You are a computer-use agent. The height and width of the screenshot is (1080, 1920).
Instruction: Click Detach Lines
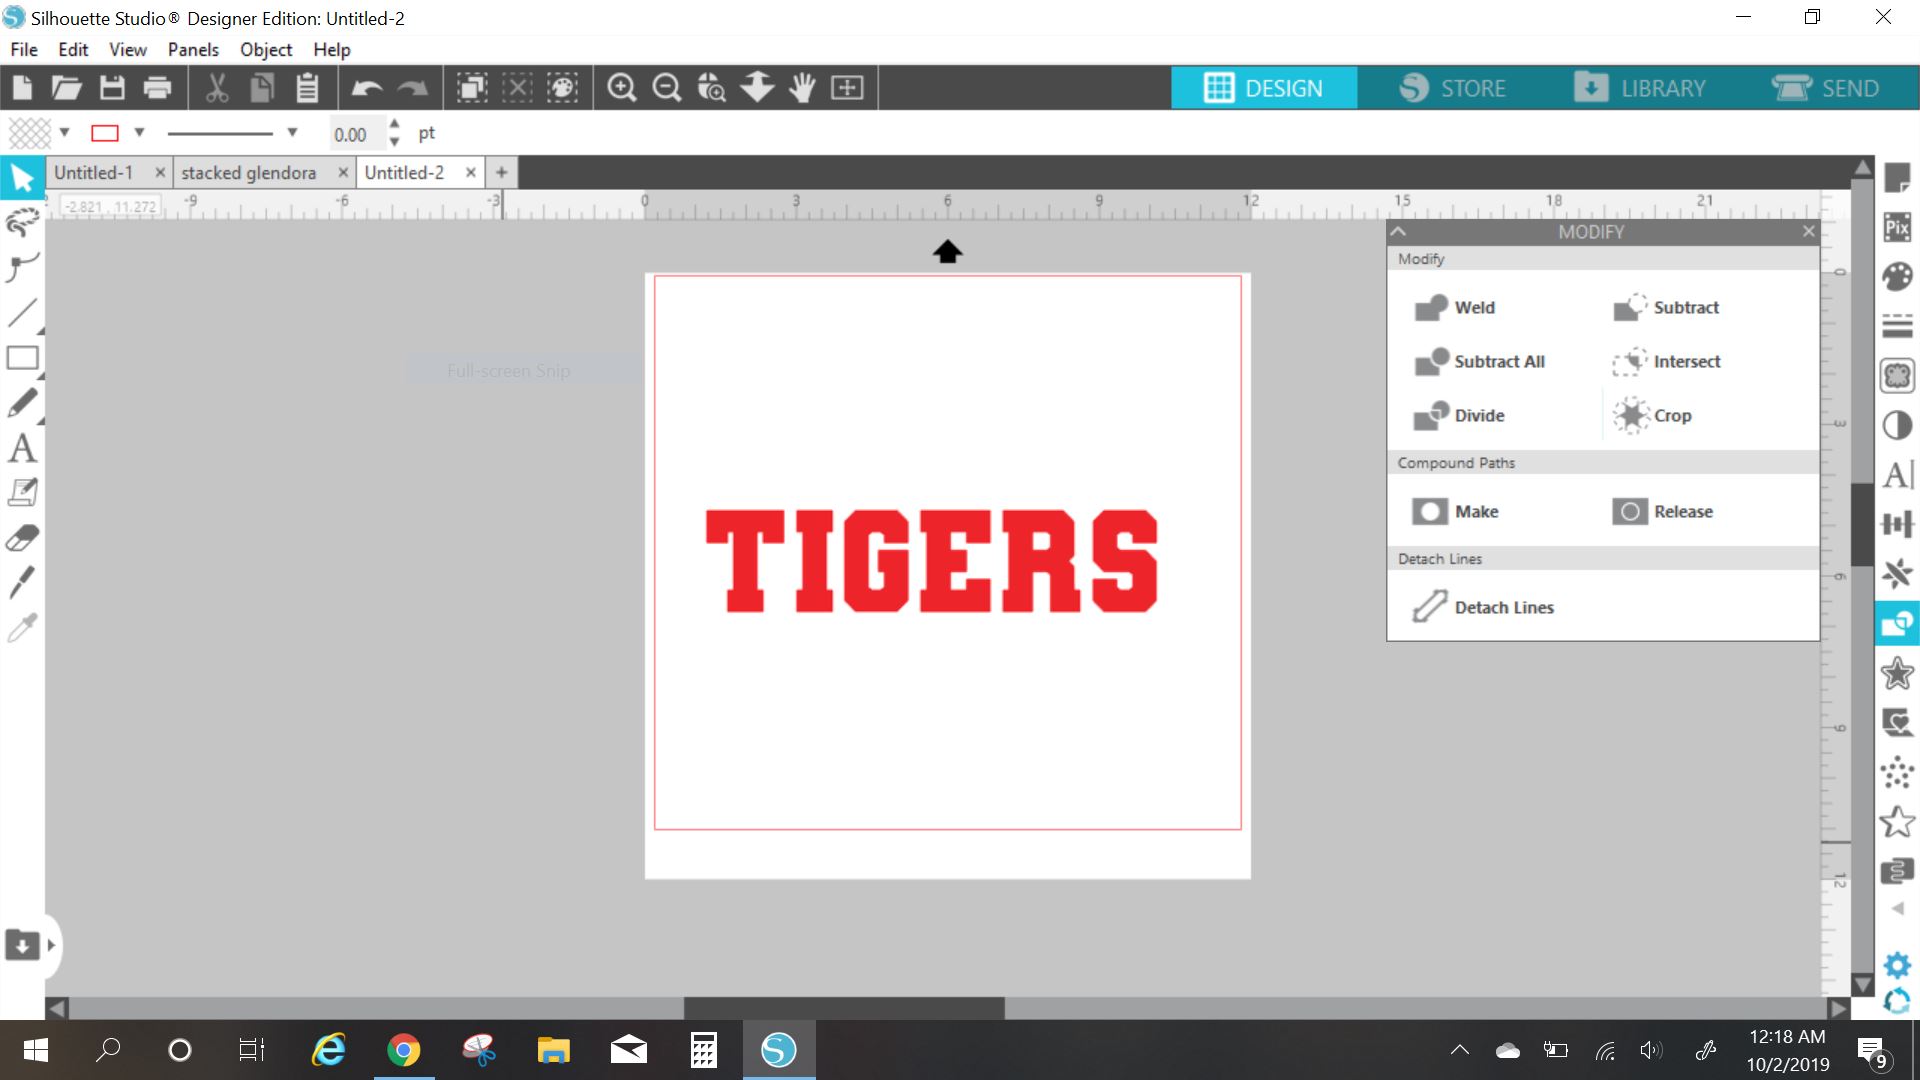pyautogui.click(x=1483, y=607)
